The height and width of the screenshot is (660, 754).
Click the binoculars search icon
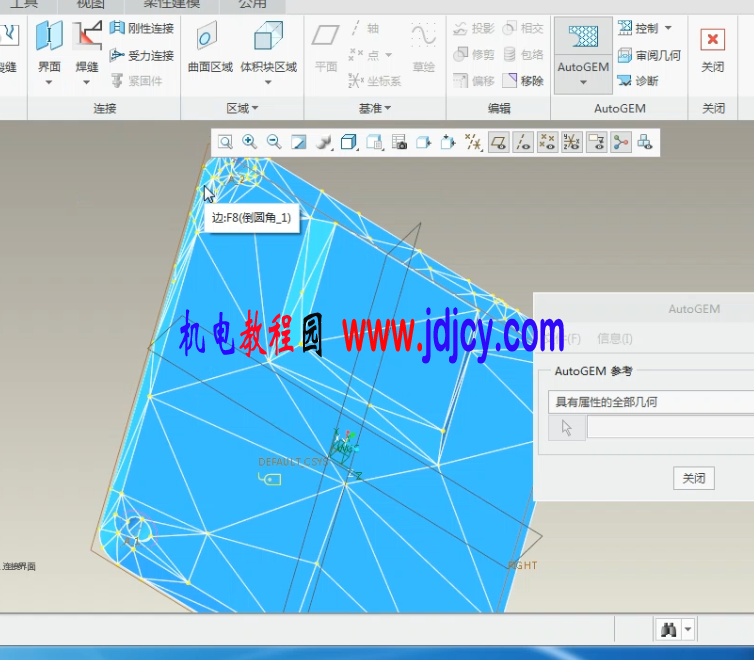(x=669, y=629)
